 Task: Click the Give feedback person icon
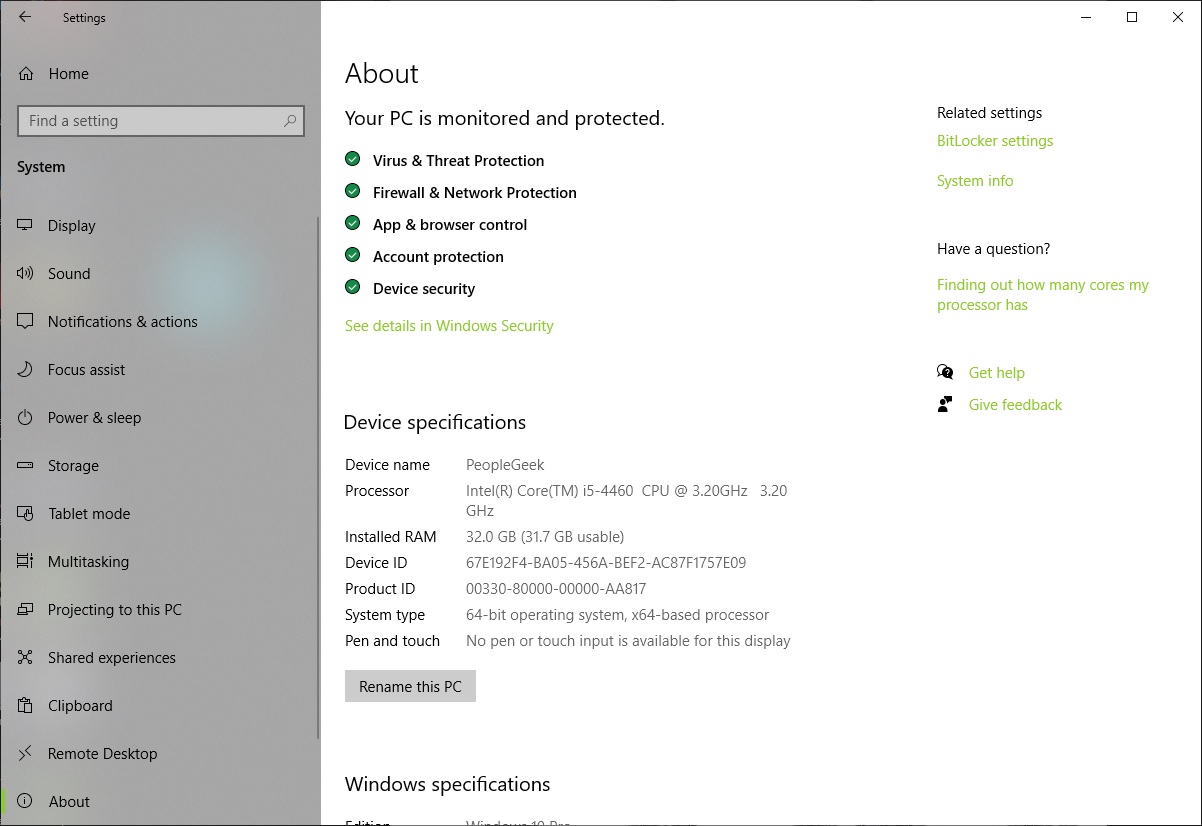(x=945, y=405)
